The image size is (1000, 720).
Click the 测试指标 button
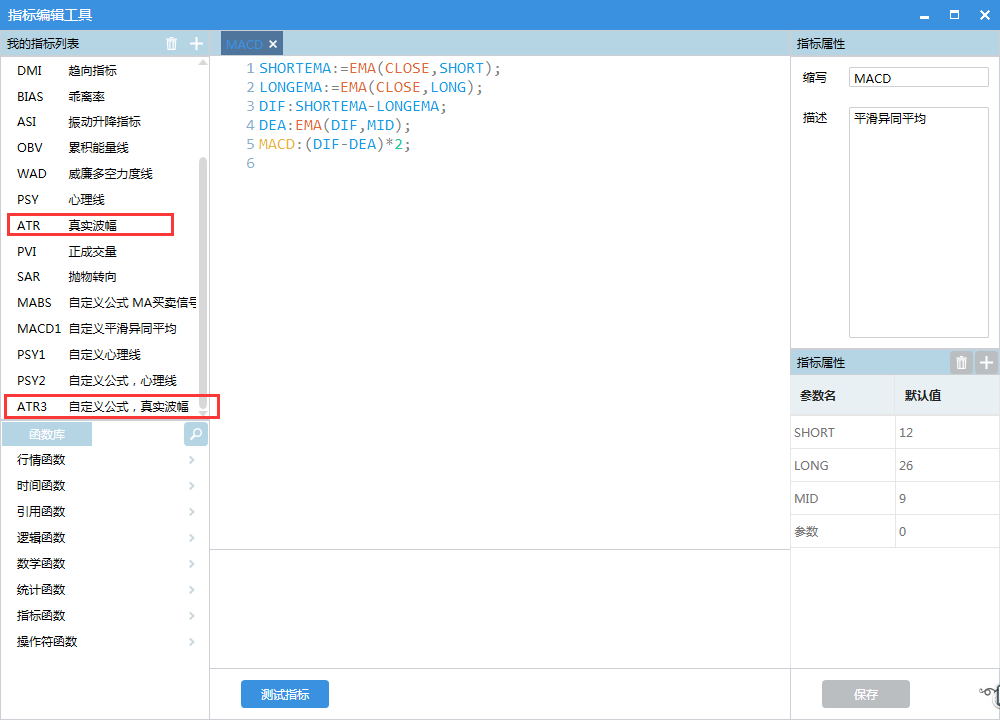[x=284, y=694]
